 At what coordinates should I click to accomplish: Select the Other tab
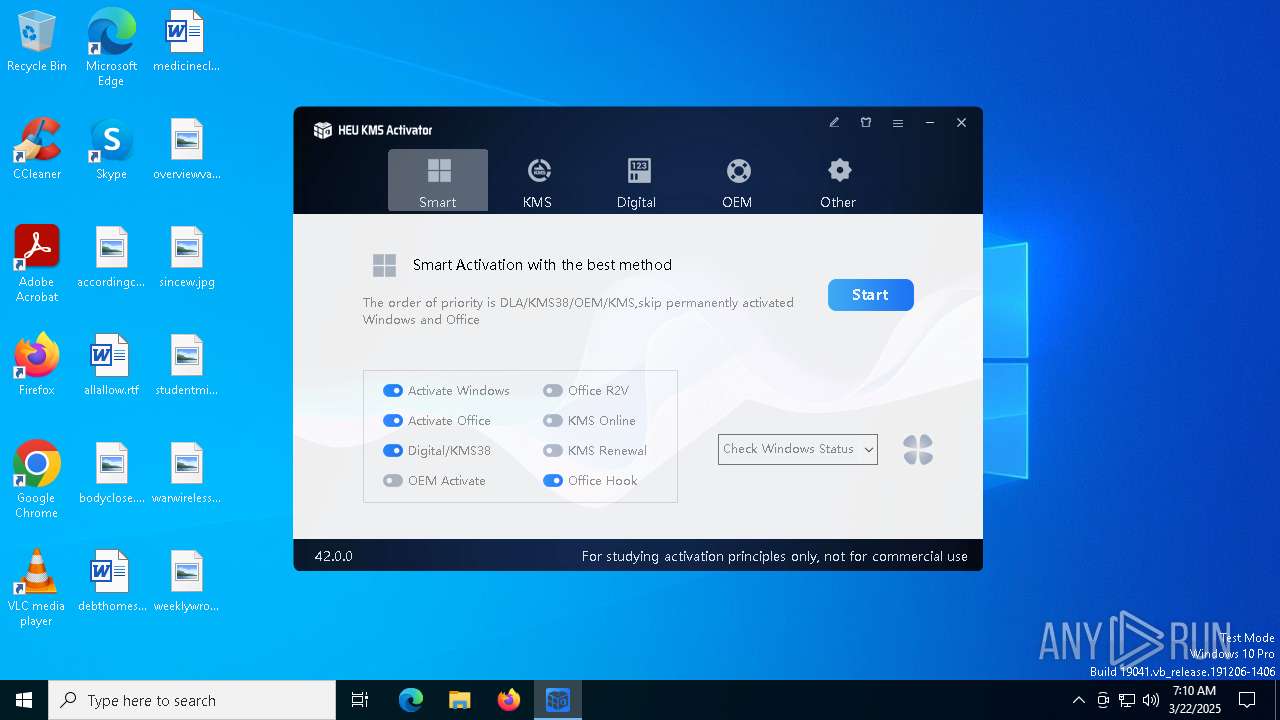pos(838,180)
